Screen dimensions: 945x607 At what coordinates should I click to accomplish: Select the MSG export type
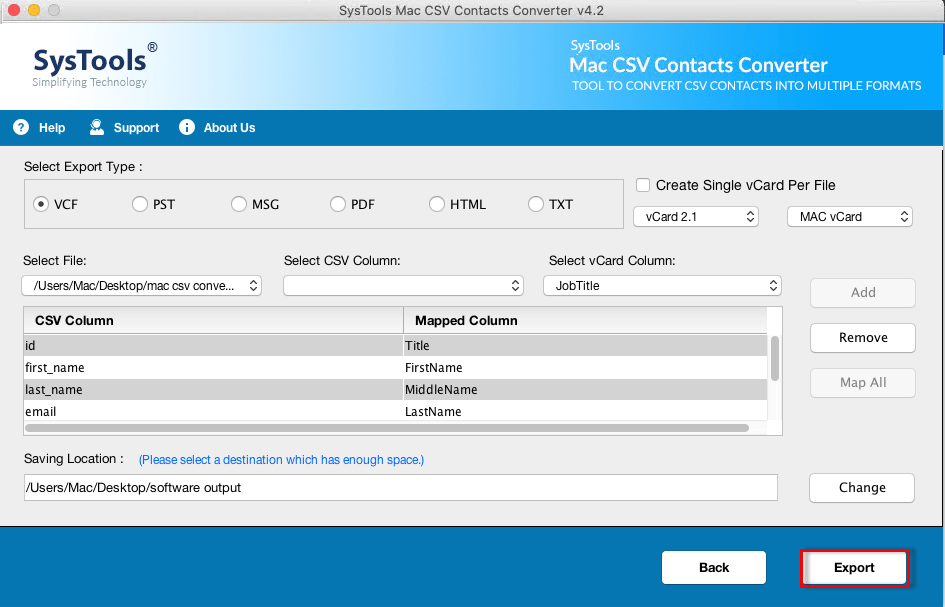coord(238,203)
